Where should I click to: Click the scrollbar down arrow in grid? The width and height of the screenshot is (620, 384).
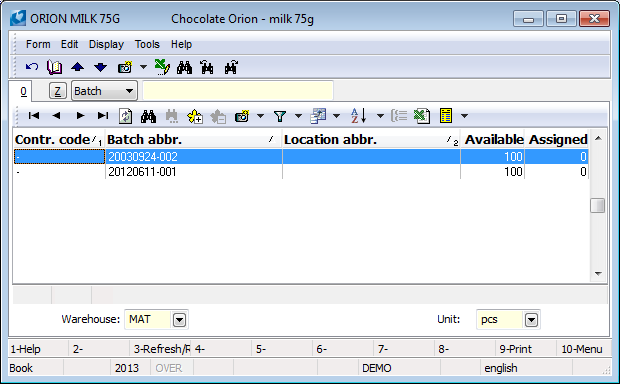pos(598,274)
